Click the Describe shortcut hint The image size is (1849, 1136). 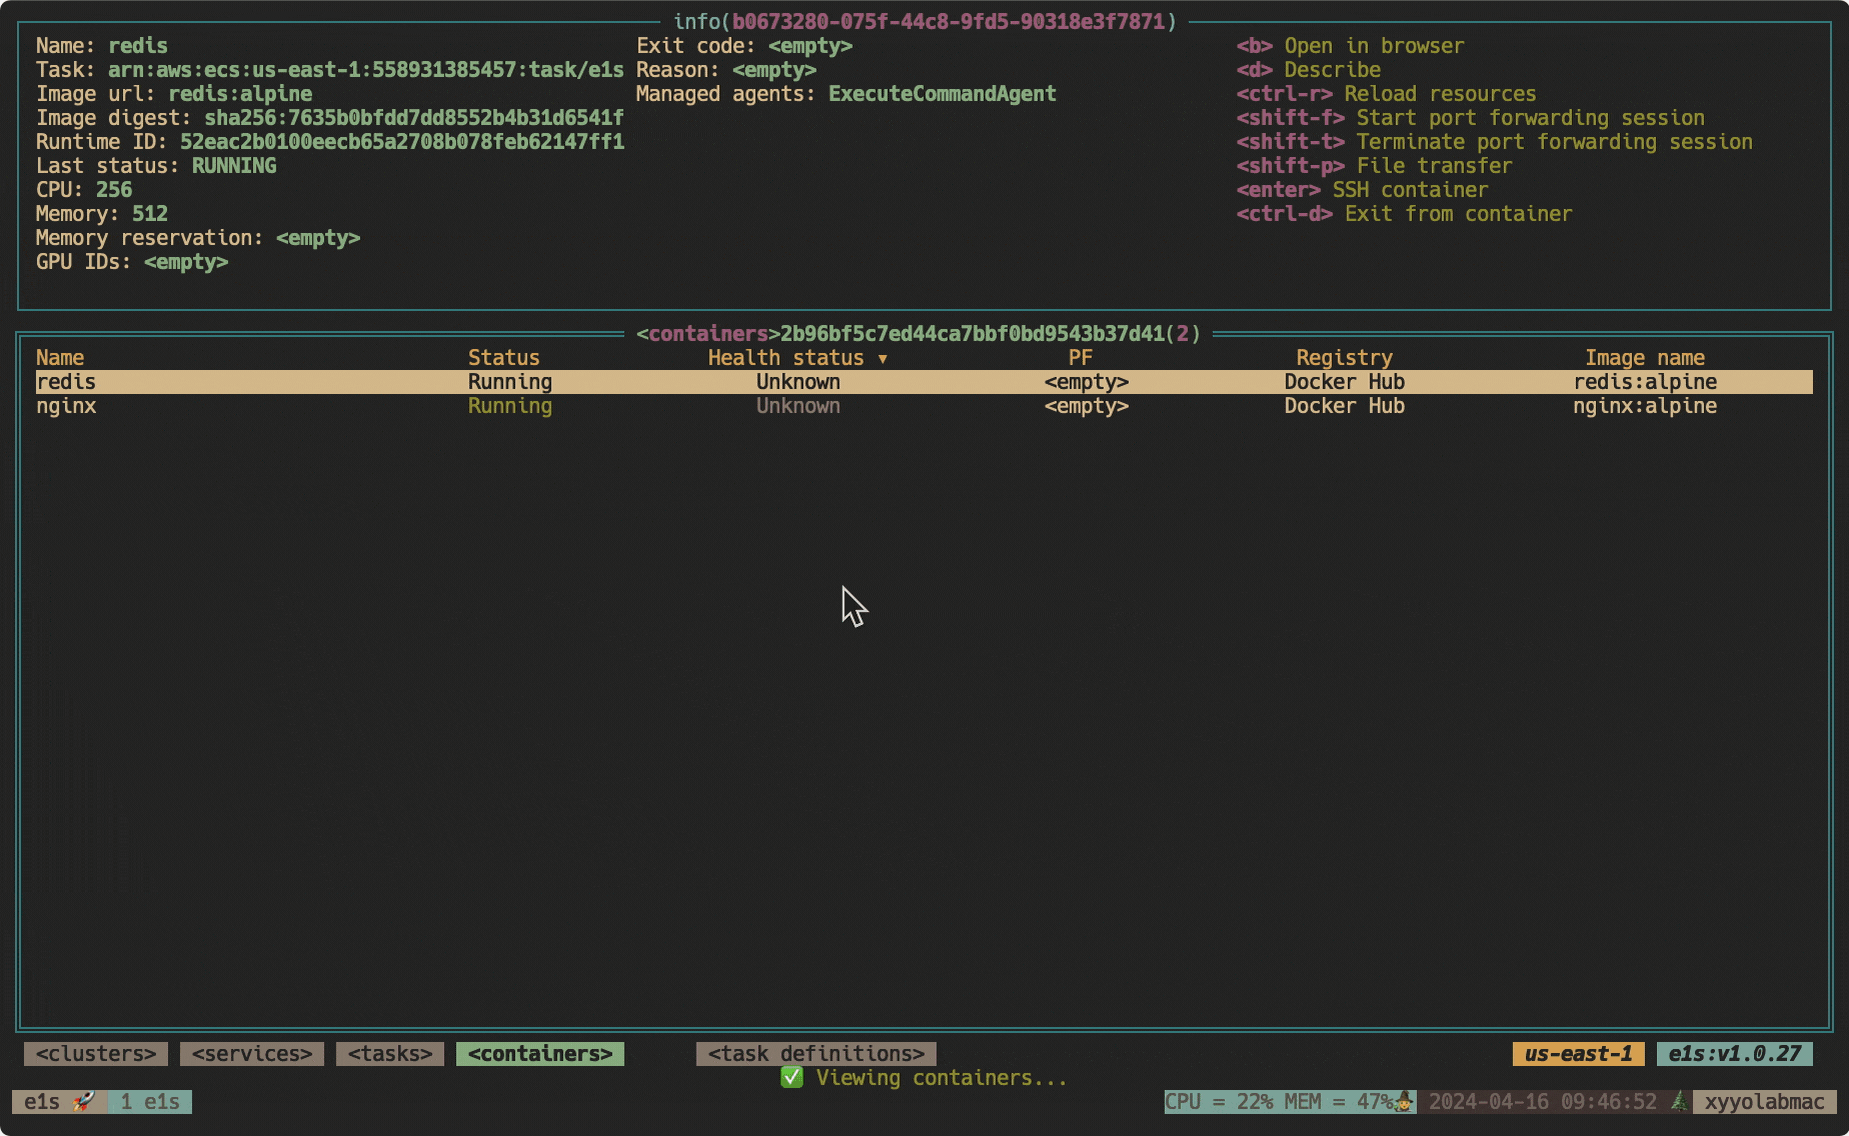pyautogui.click(x=1308, y=70)
